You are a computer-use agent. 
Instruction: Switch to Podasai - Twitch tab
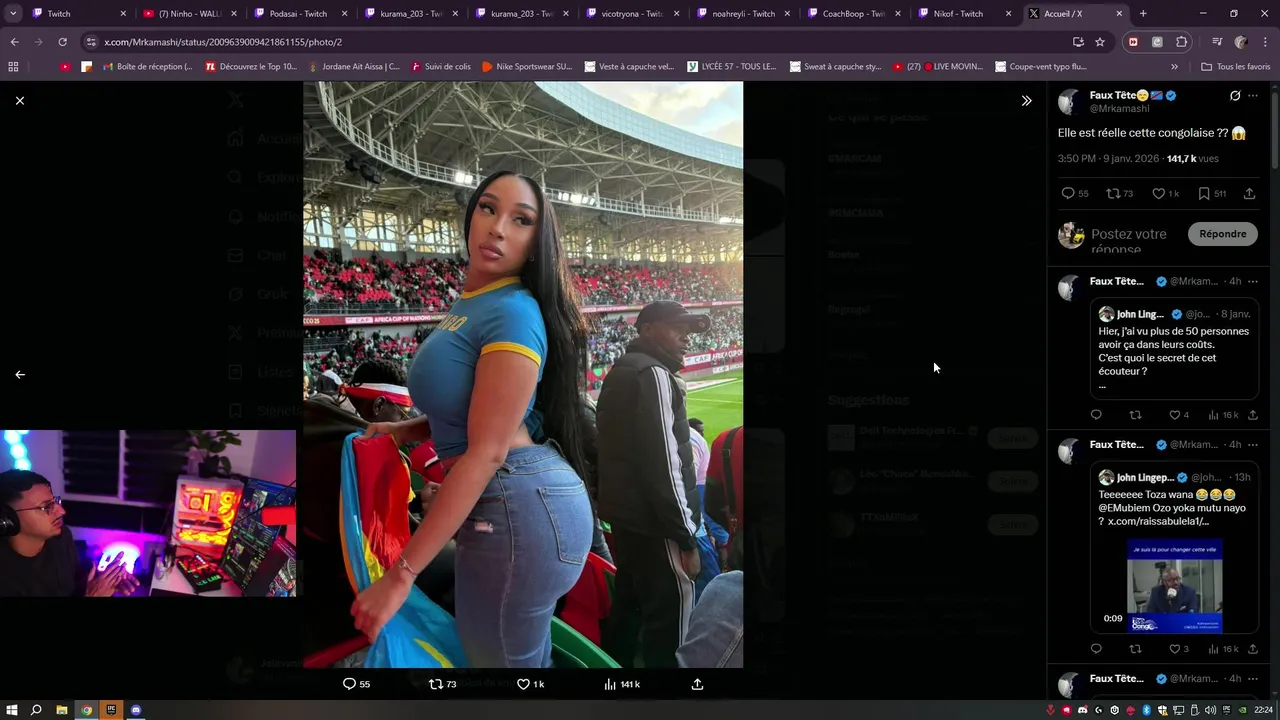(x=300, y=14)
